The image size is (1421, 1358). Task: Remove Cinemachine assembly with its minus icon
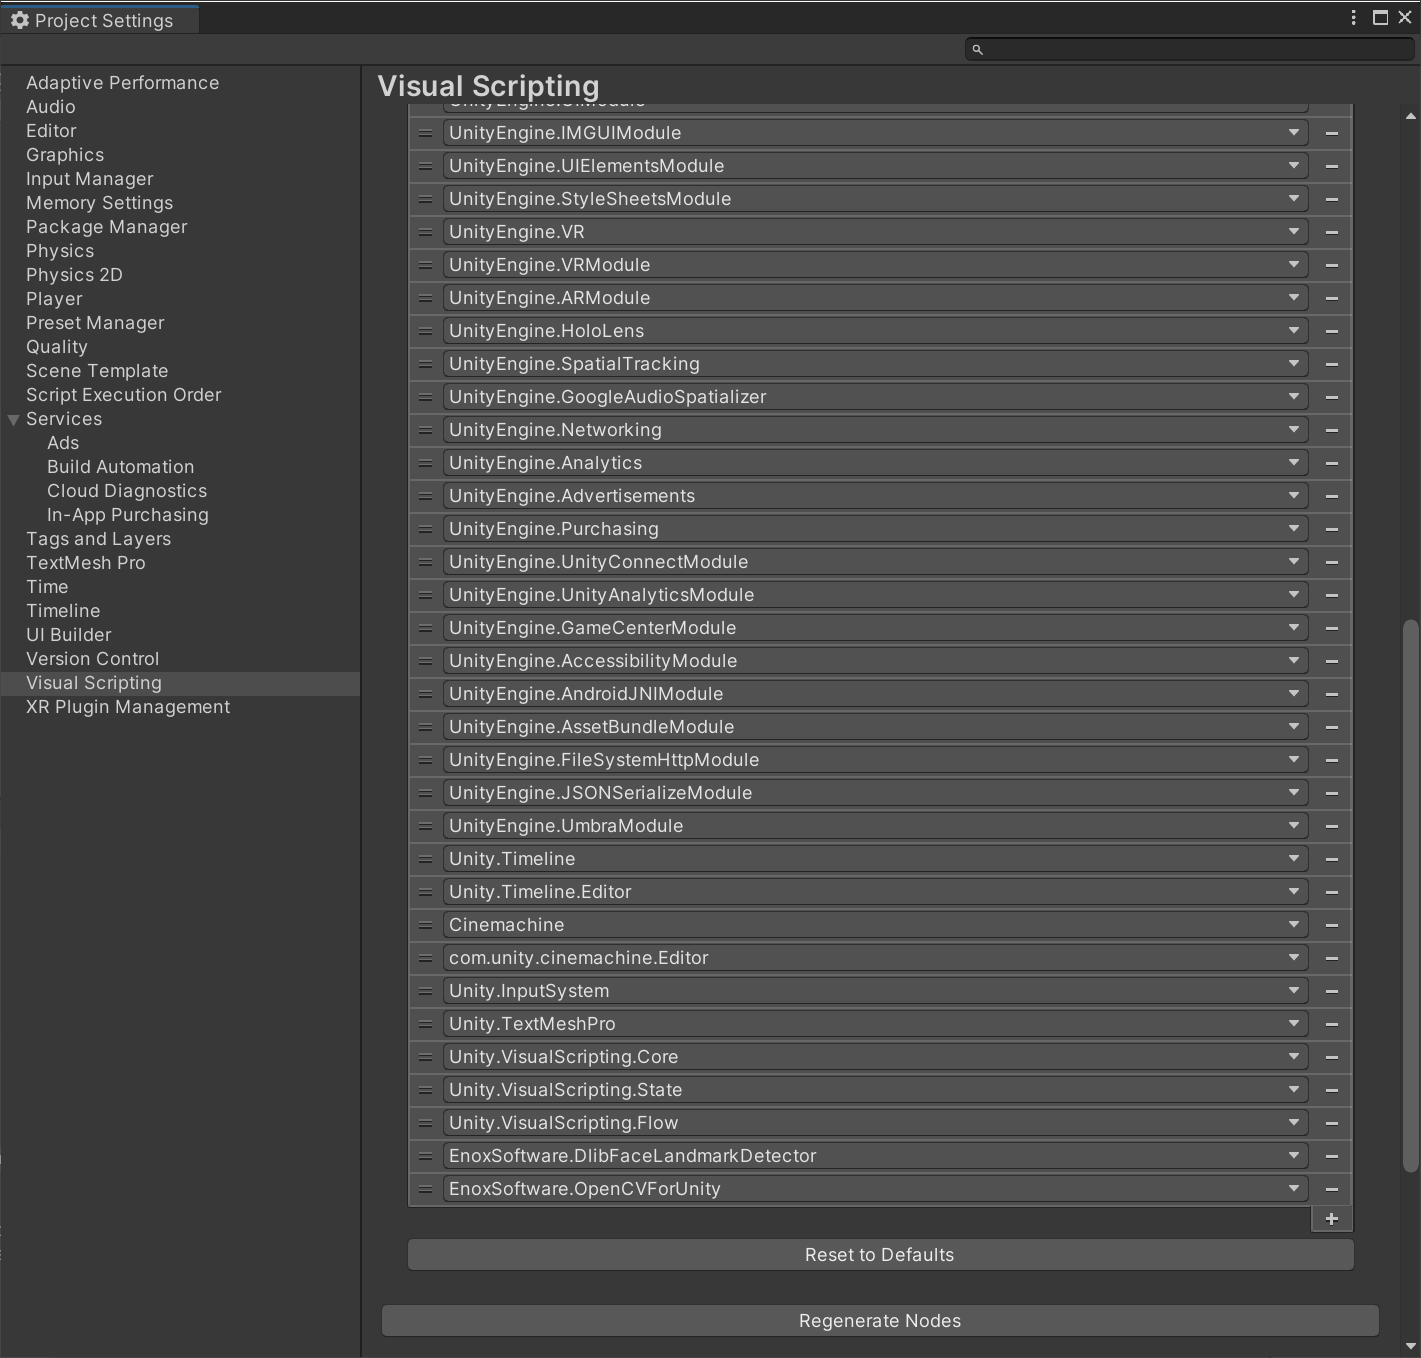tap(1331, 925)
